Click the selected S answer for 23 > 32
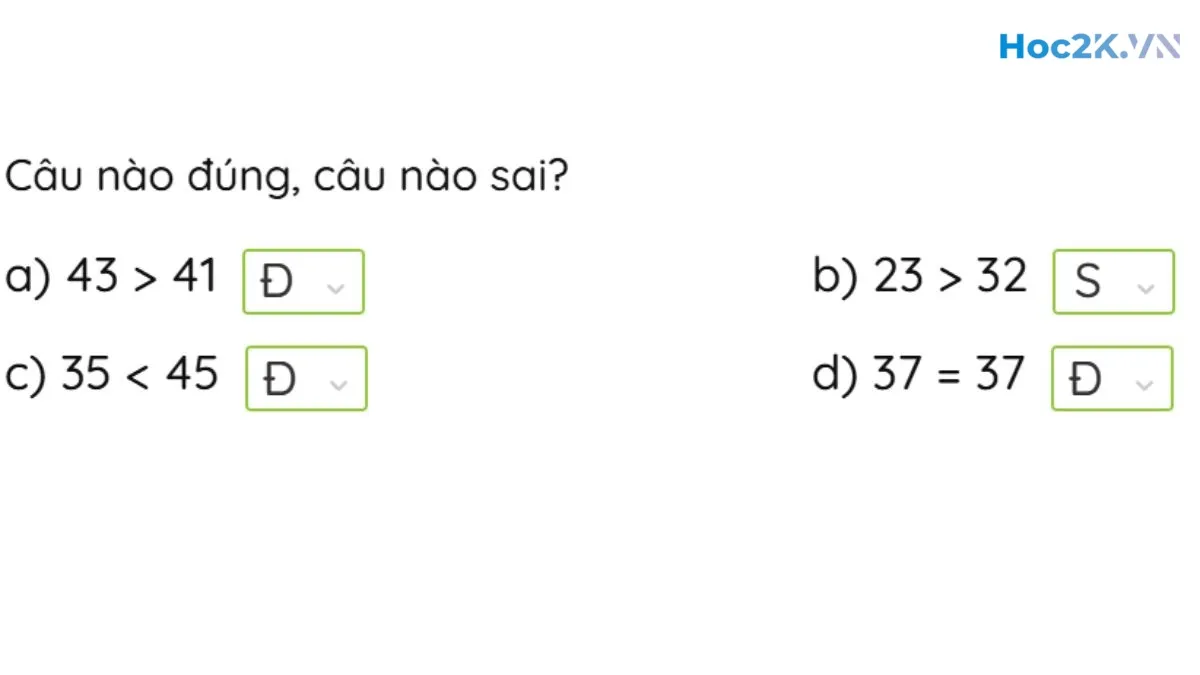 (x=1087, y=284)
